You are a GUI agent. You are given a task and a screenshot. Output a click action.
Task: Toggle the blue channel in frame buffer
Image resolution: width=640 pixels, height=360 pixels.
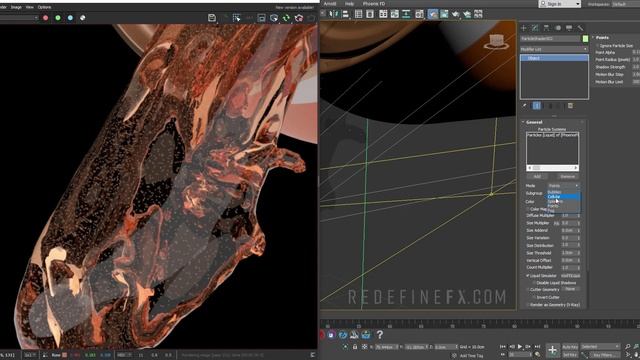tap(70, 18)
